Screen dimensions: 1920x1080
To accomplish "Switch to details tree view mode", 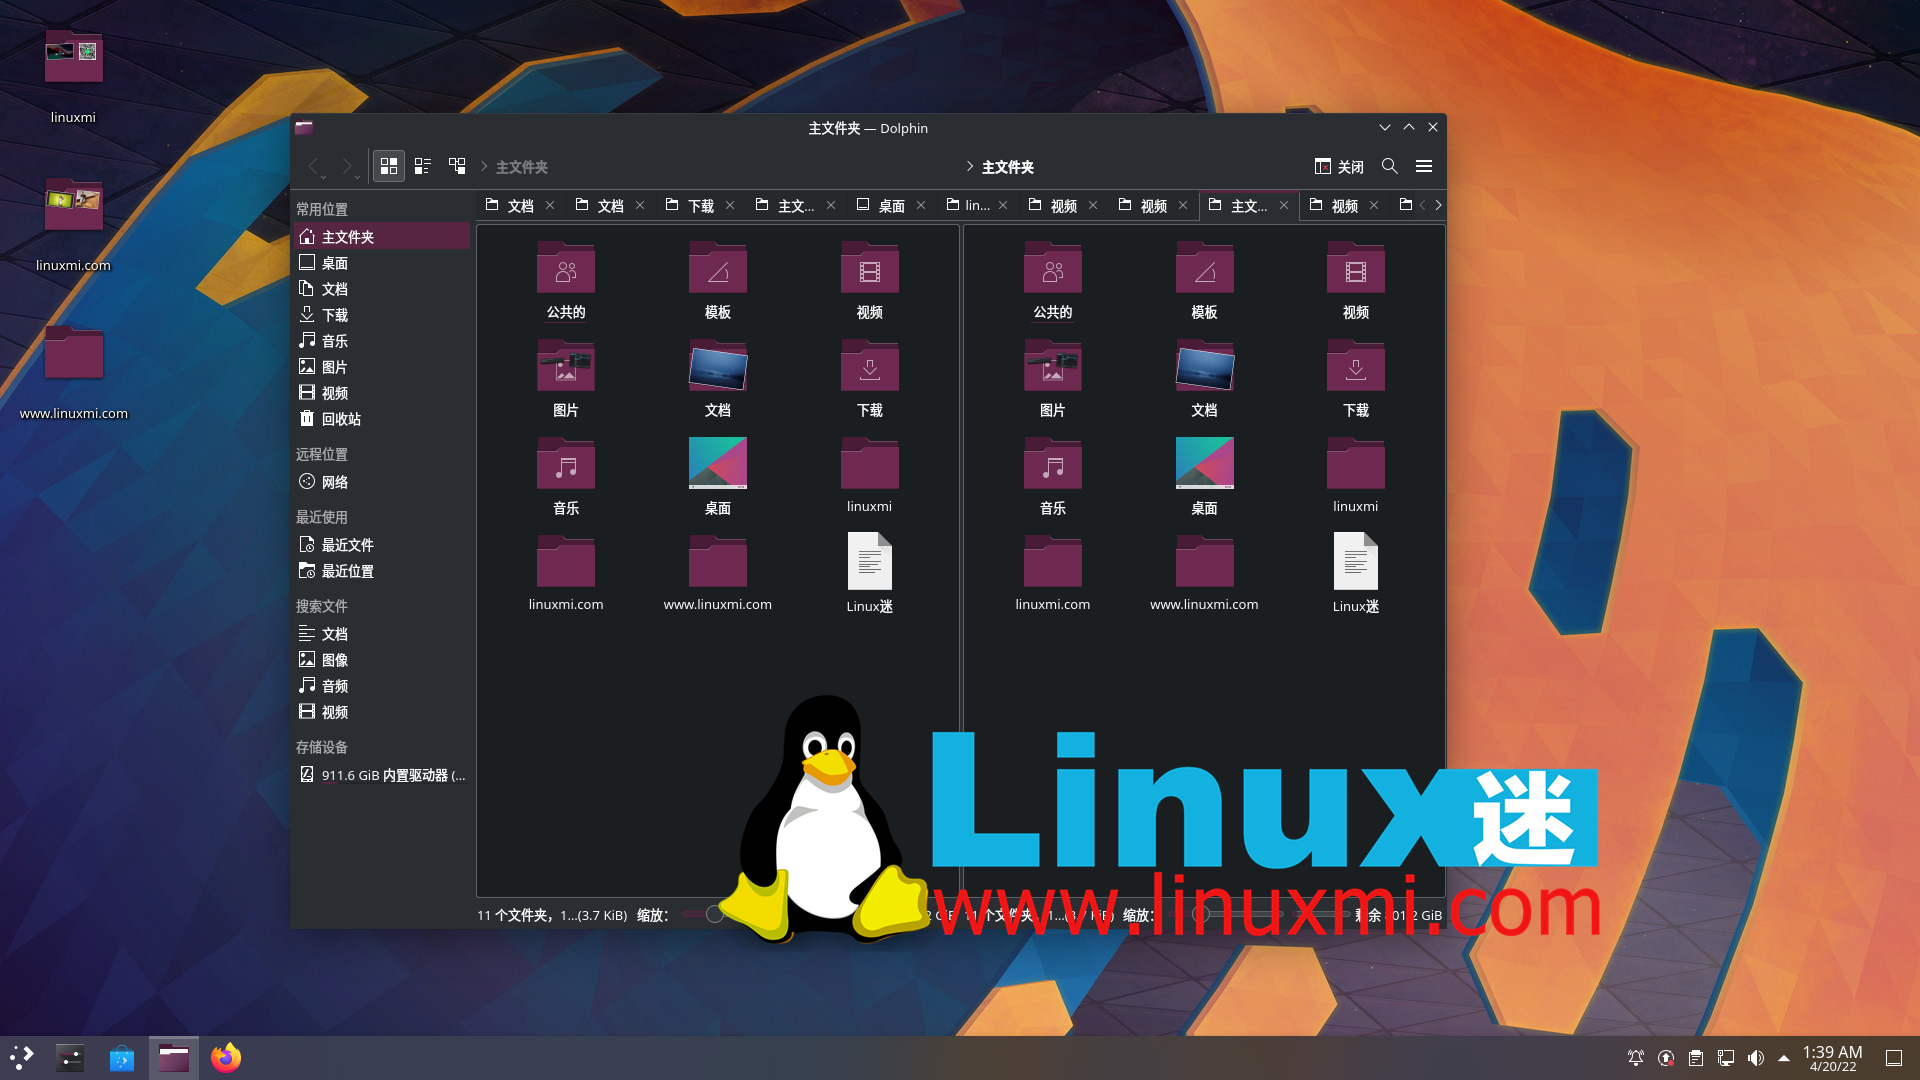I will tap(457, 166).
